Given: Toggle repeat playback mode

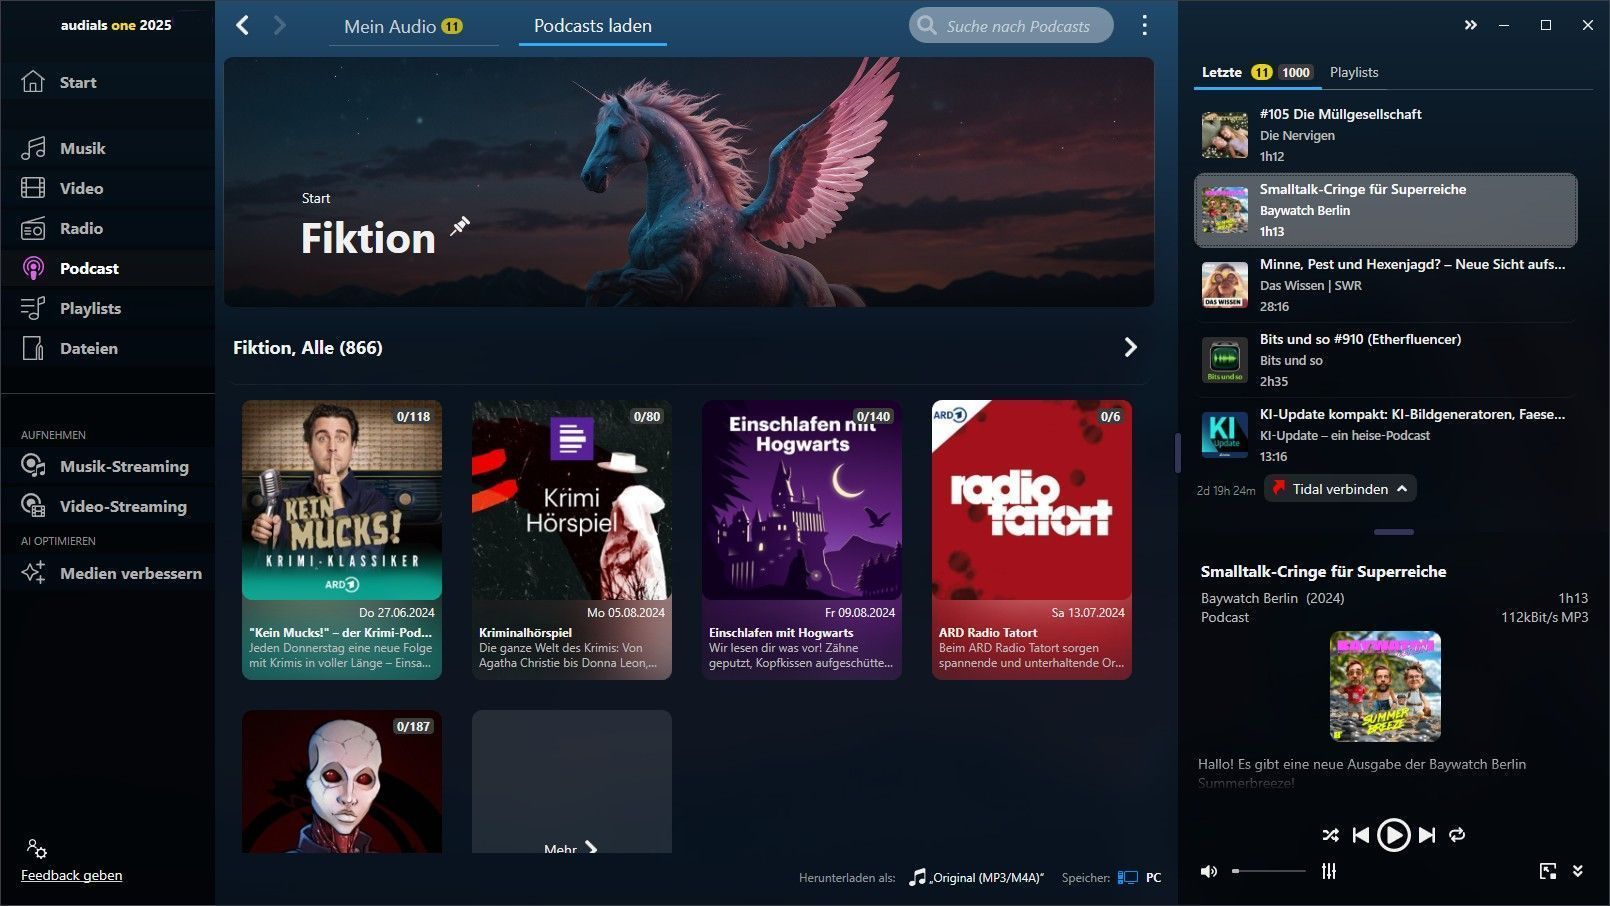Looking at the screenshot, I should (1457, 835).
